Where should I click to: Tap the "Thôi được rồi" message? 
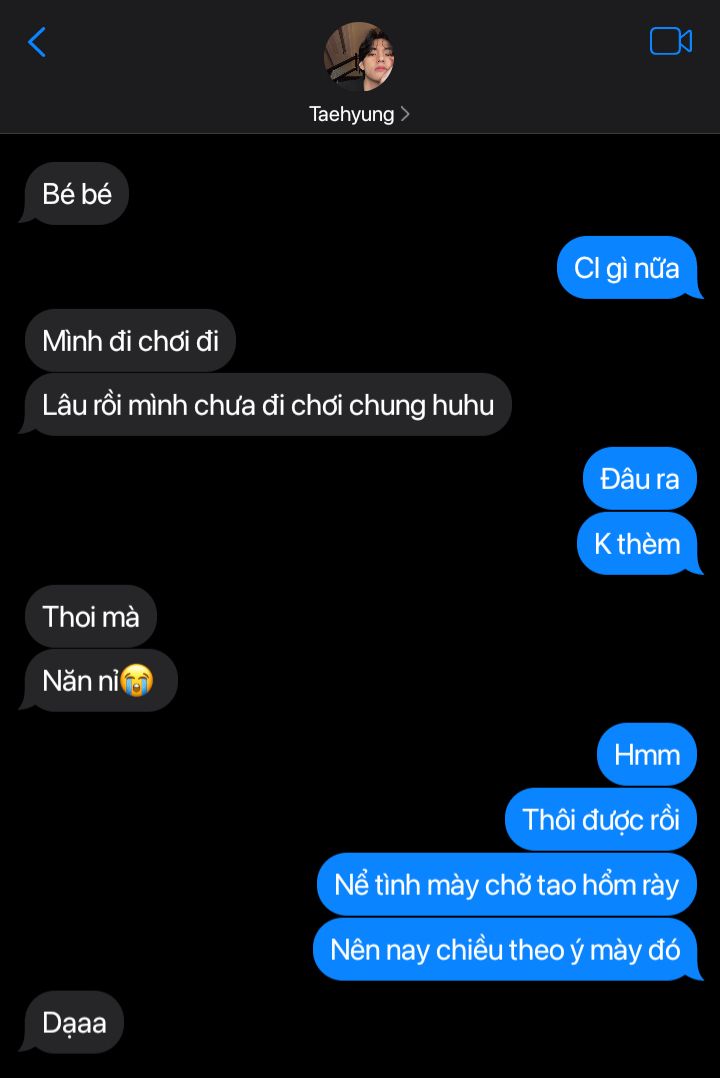[601, 819]
